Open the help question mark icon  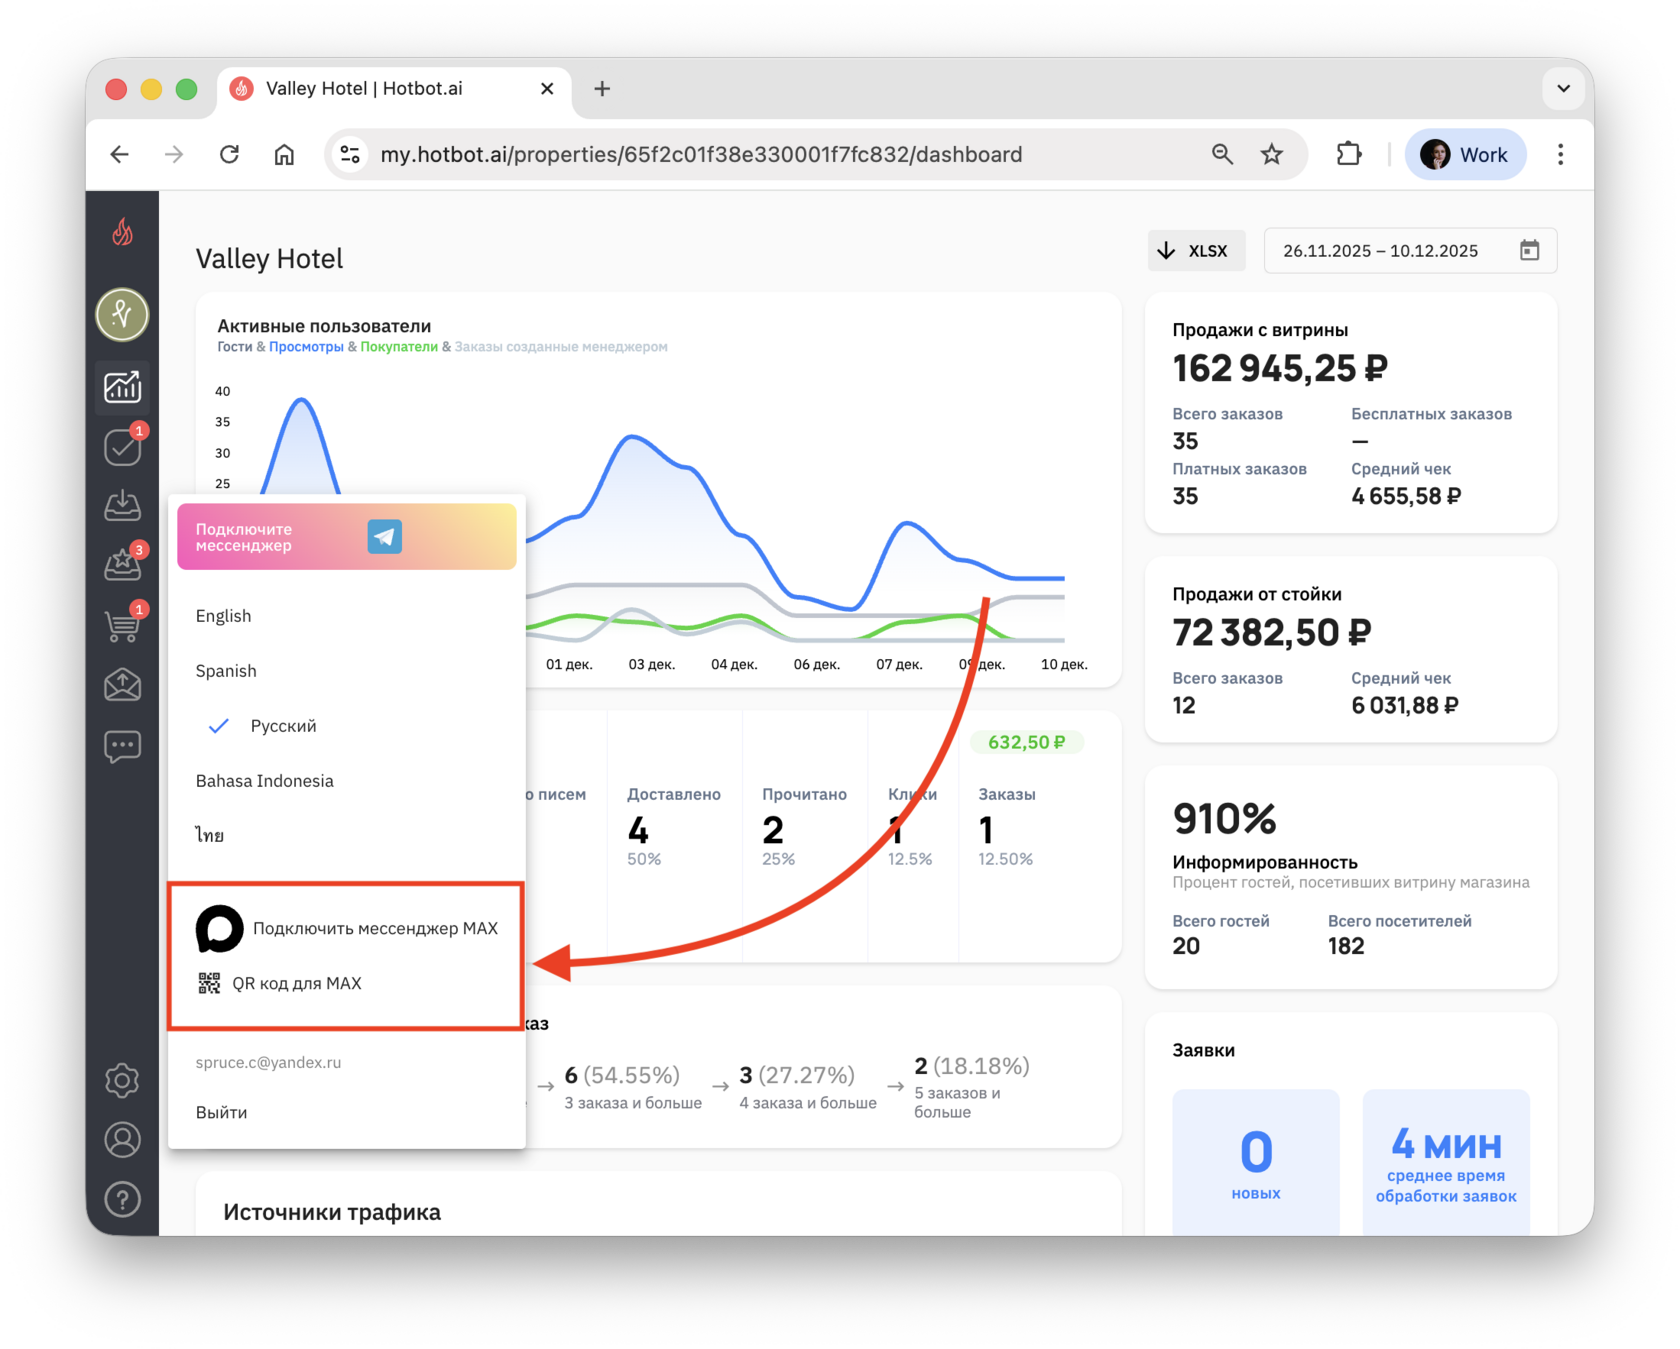pyautogui.click(x=122, y=1199)
